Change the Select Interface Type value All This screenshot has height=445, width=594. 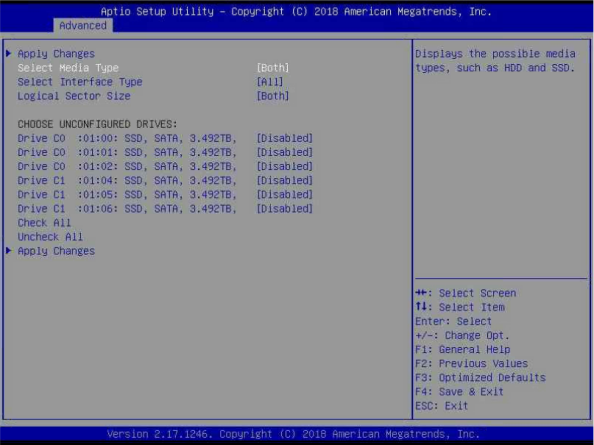(x=270, y=82)
